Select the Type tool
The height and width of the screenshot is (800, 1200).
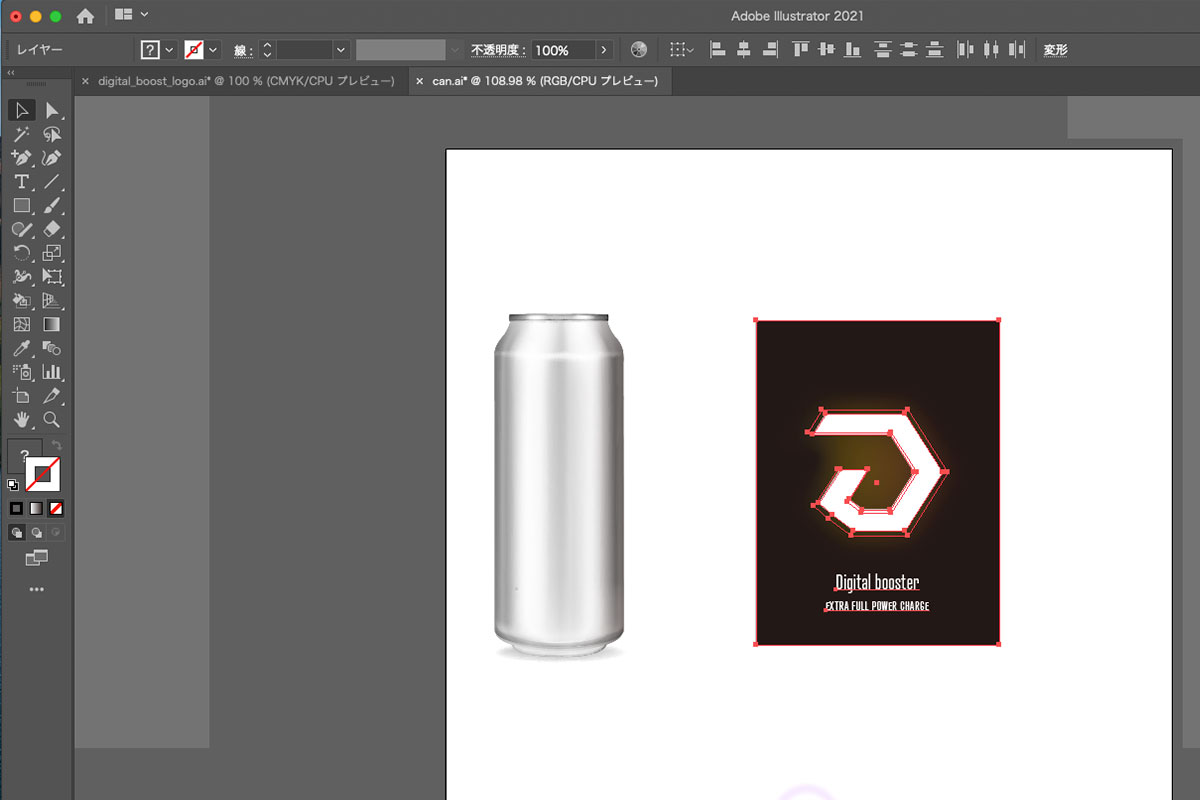point(21,182)
